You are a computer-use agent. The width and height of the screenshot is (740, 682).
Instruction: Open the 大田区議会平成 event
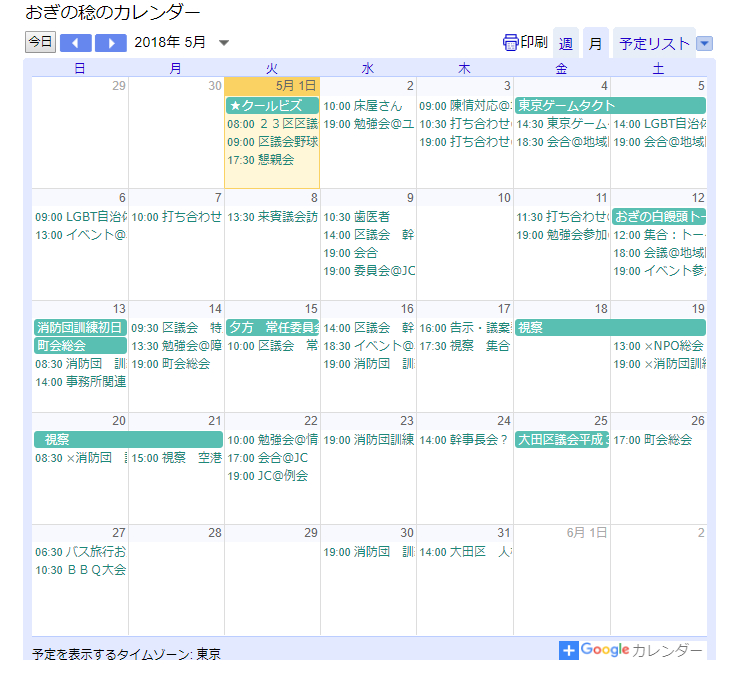[561, 439]
